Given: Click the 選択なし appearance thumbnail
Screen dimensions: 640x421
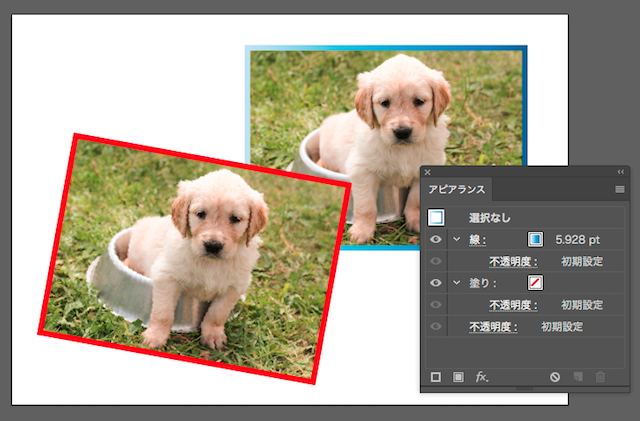Looking at the screenshot, I should 436,217.
